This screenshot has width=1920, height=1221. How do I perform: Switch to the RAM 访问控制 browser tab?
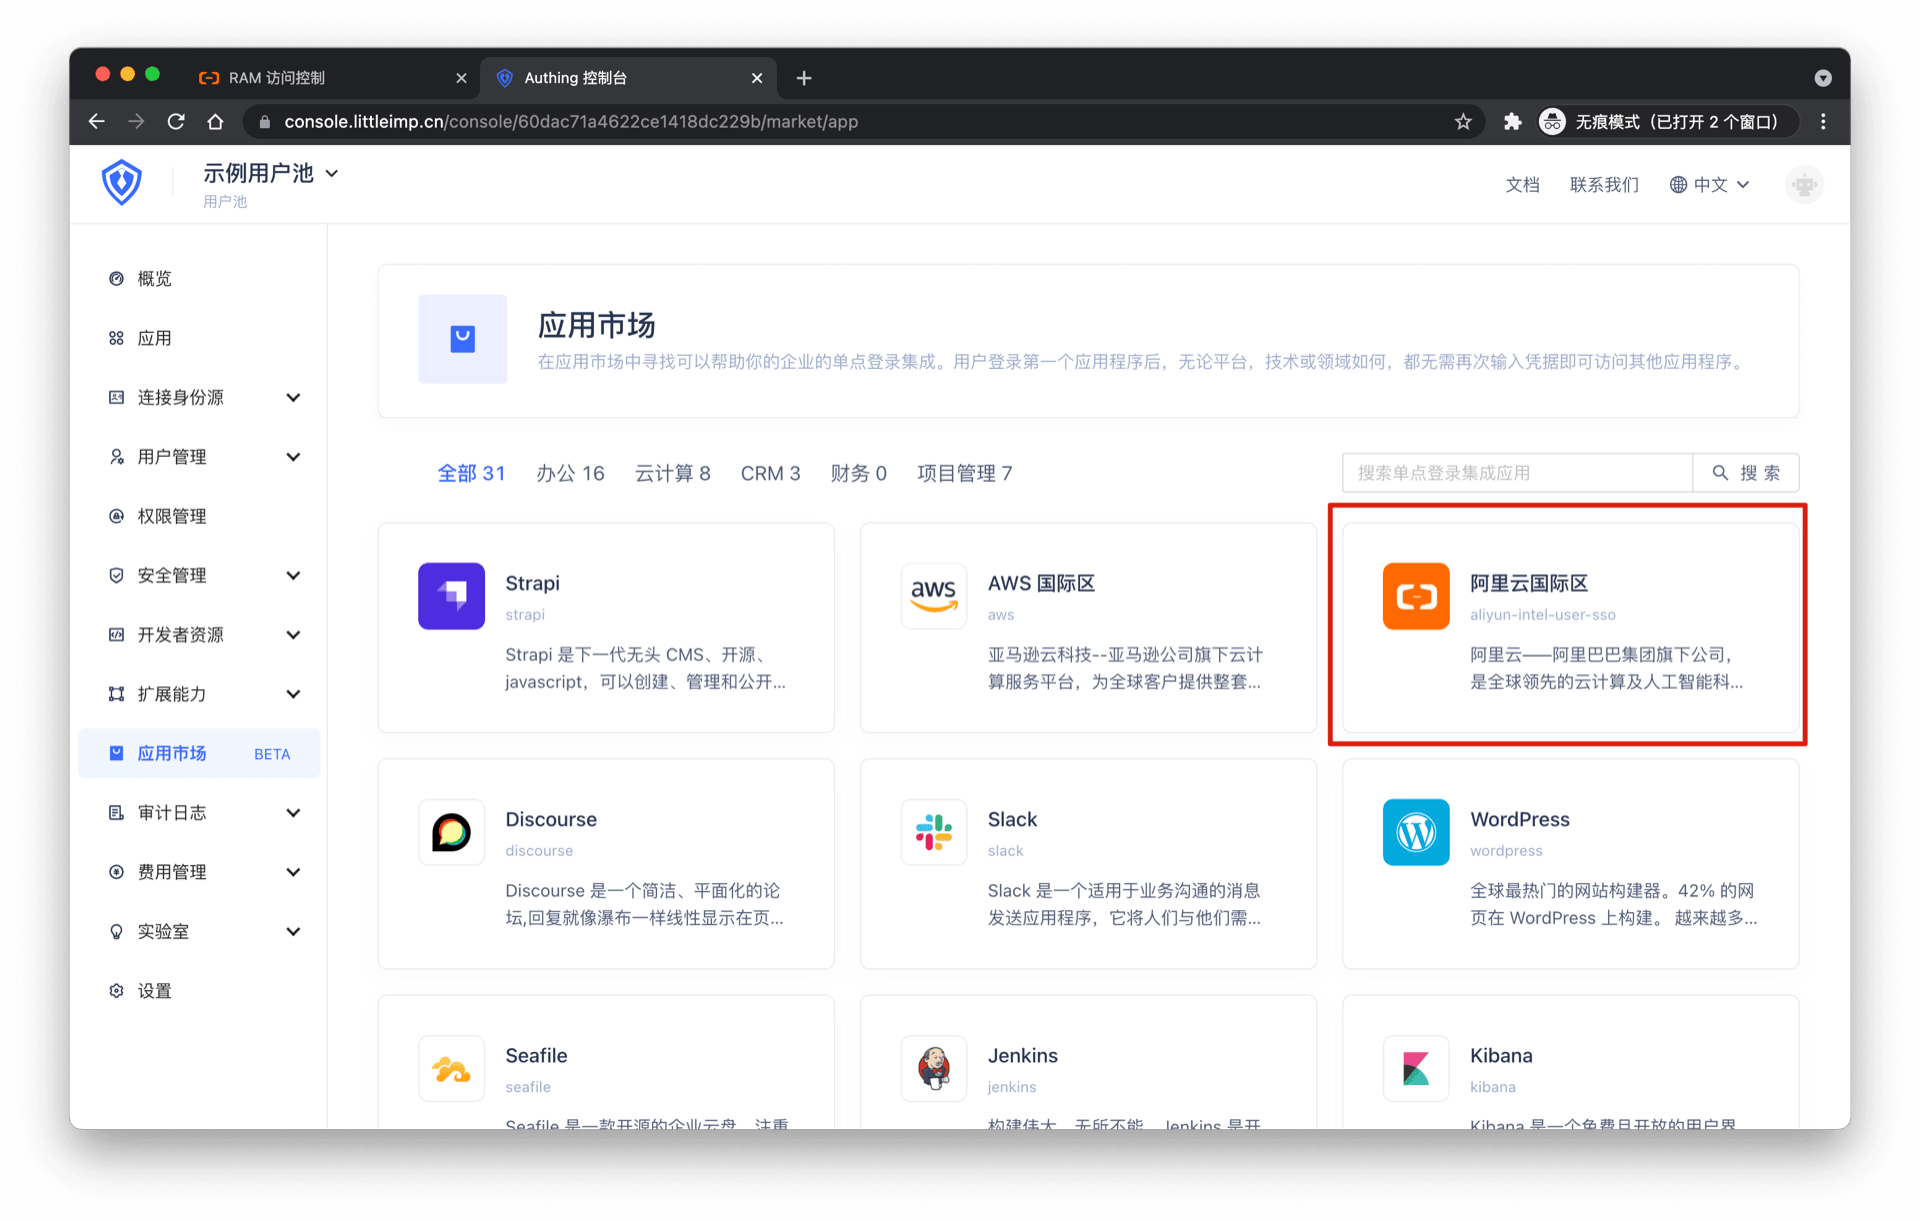(x=277, y=78)
